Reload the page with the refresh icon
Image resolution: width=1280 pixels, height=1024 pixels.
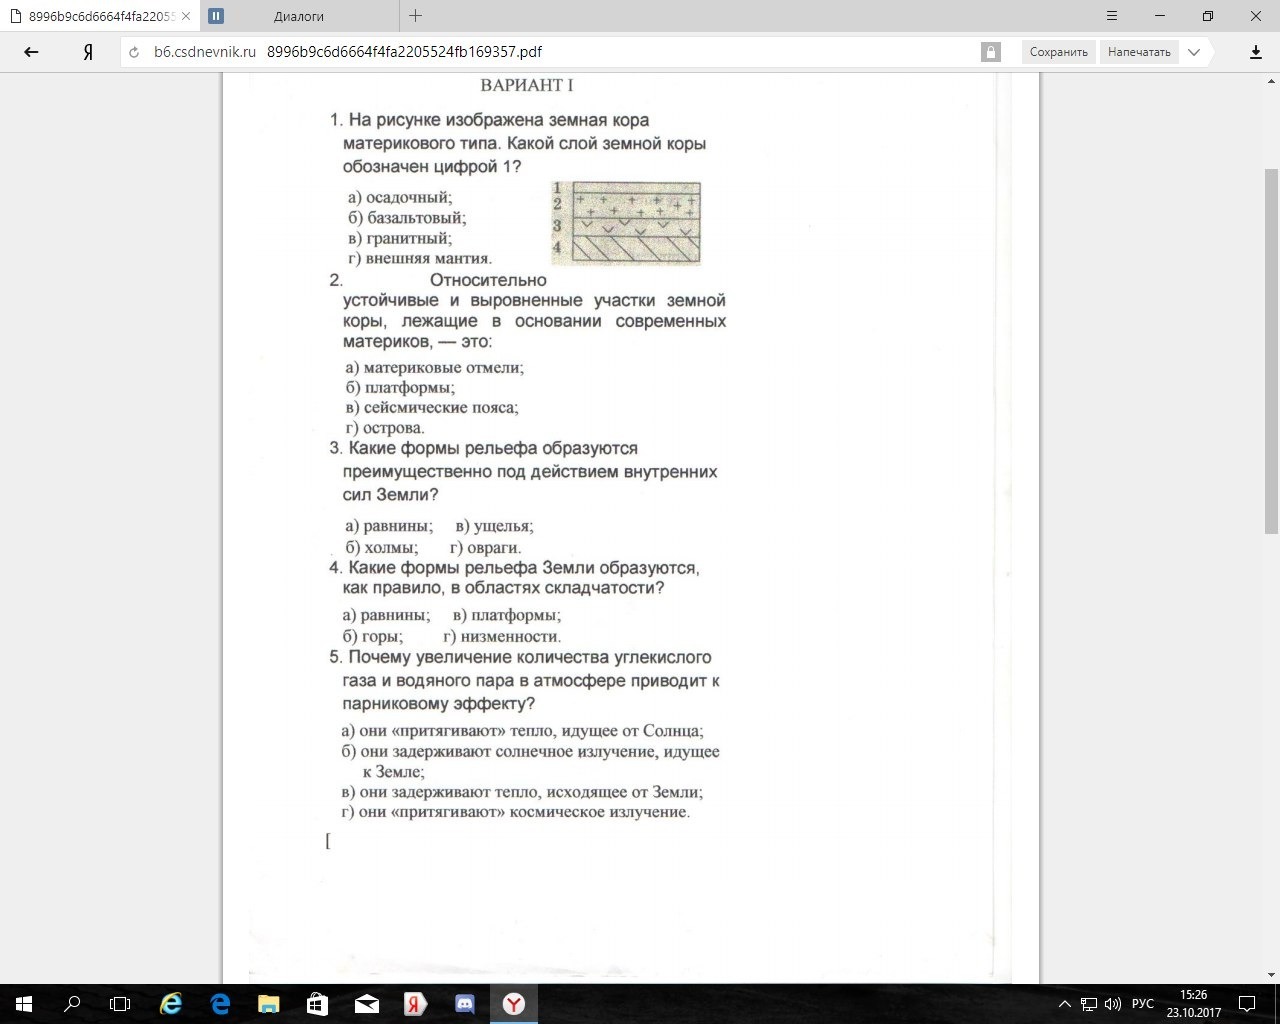pos(135,52)
